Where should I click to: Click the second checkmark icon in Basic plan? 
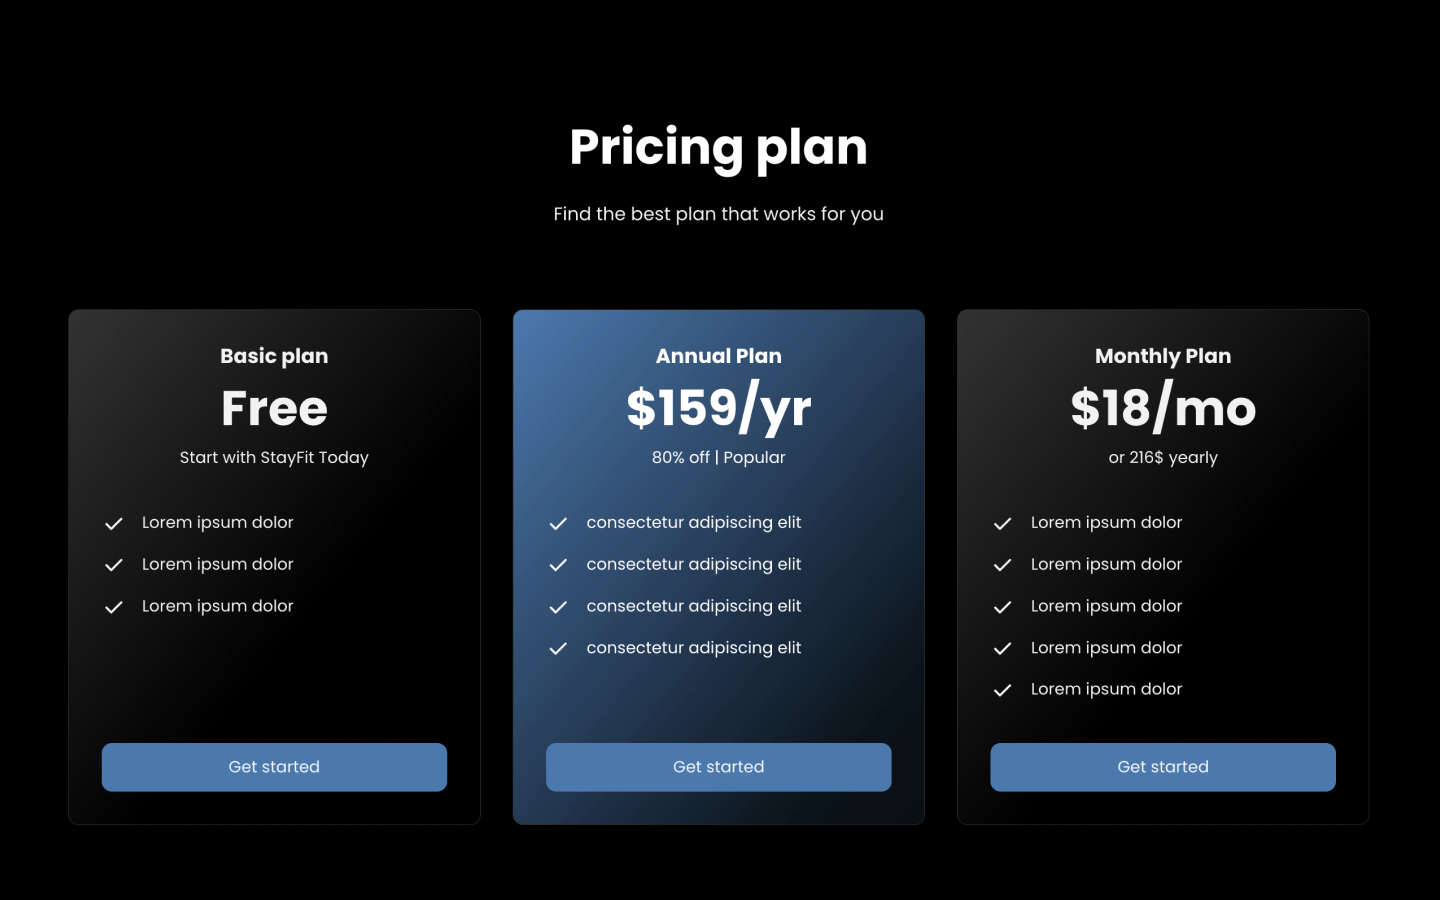click(114, 565)
